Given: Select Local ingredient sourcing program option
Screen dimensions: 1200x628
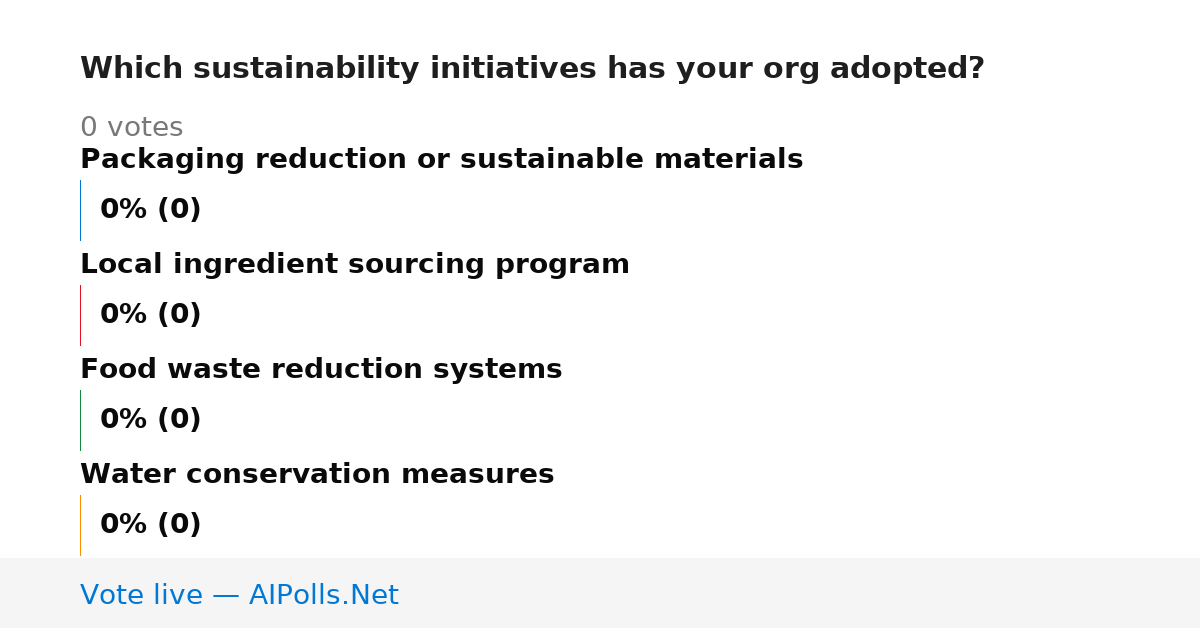Looking at the screenshot, I should coord(355,265).
